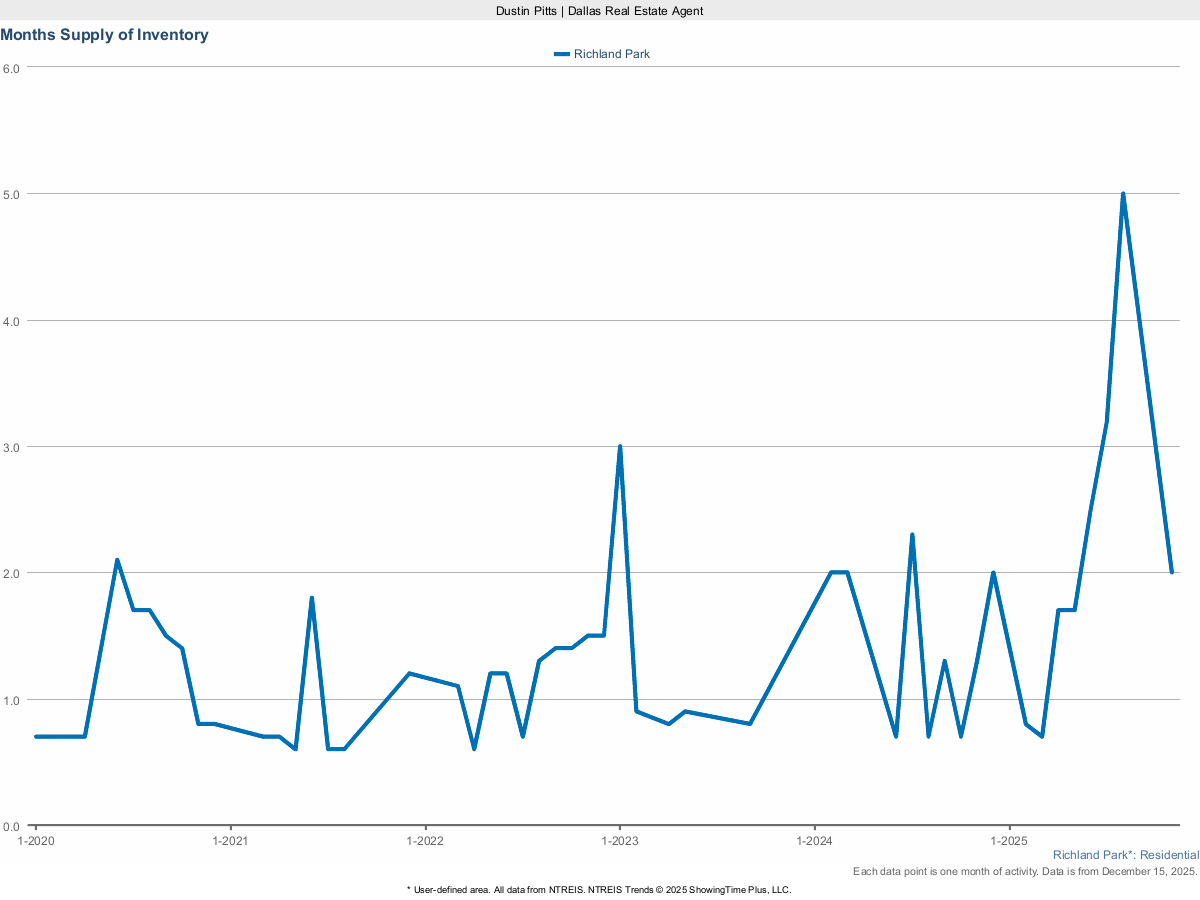Select the final data point at chart's right end
1200x900 pixels.
pos(1171,572)
